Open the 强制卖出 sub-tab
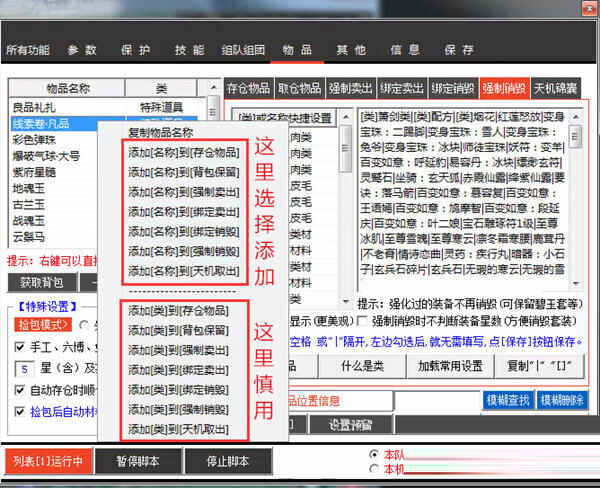Screen dimensions: 600x488 point(351,88)
